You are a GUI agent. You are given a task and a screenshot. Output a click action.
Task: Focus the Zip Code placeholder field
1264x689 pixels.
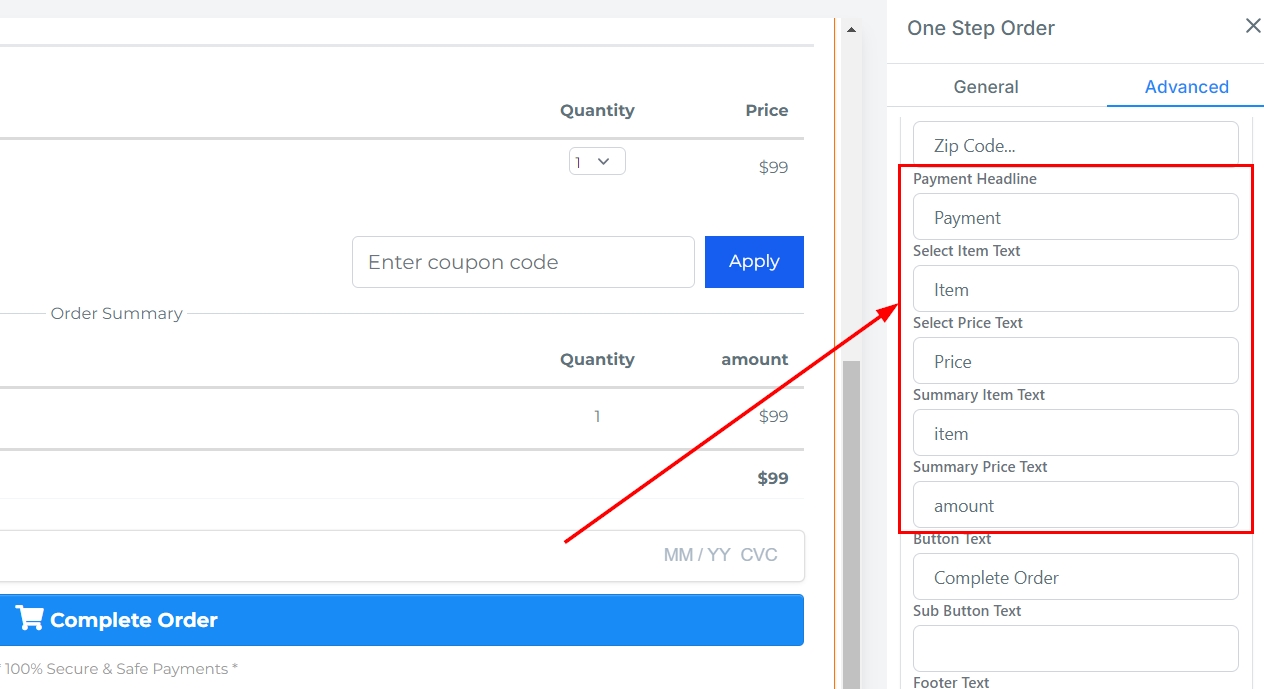1075,145
